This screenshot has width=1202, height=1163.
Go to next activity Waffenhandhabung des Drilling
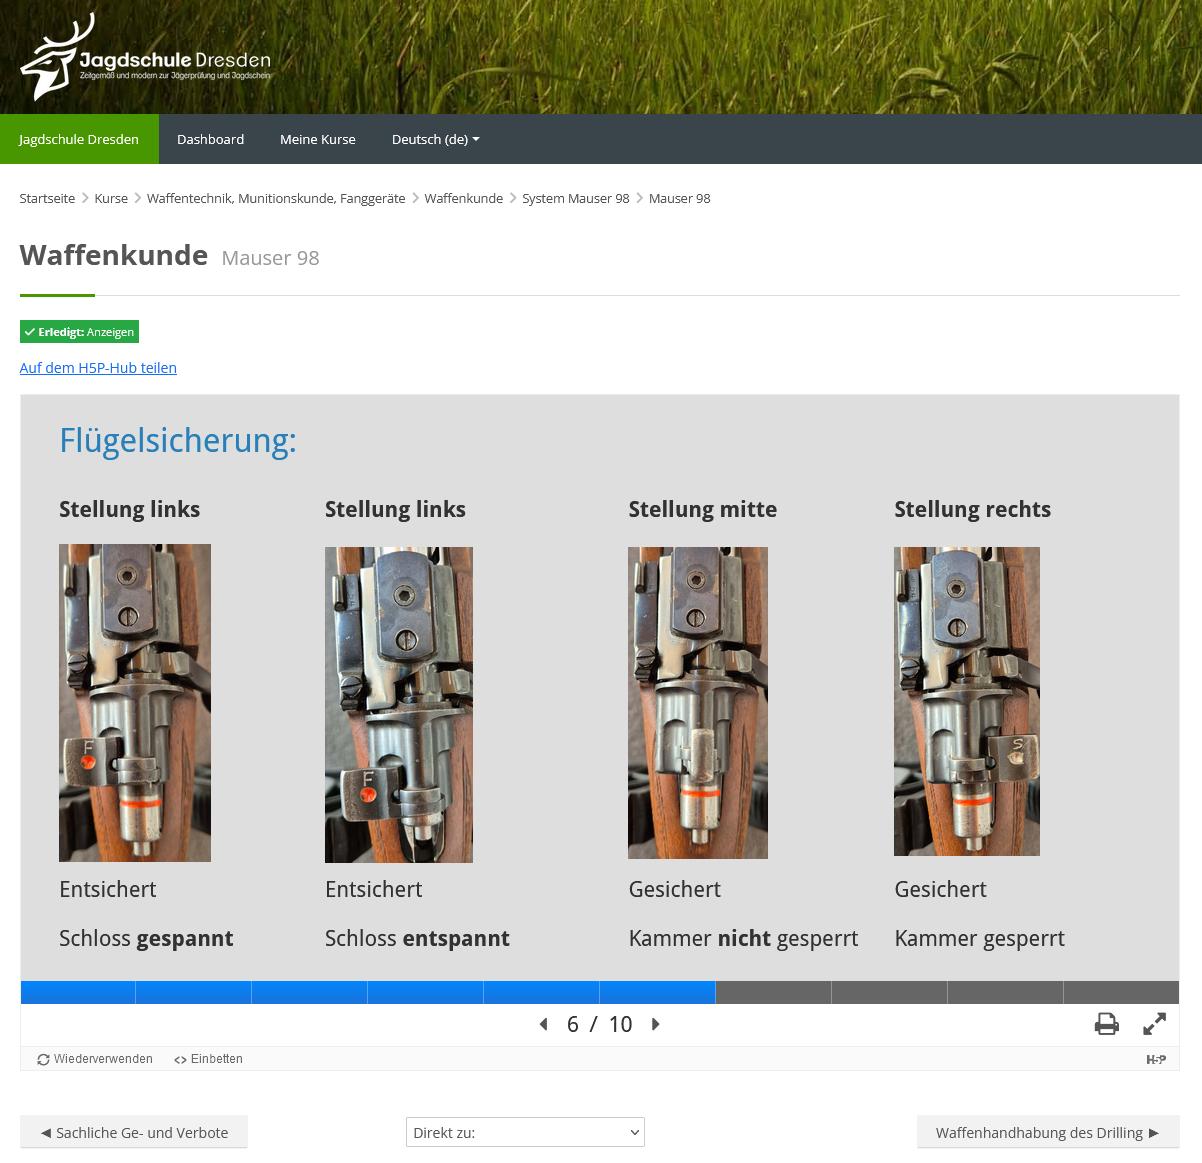pyautogui.click(x=1048, y=1132)
